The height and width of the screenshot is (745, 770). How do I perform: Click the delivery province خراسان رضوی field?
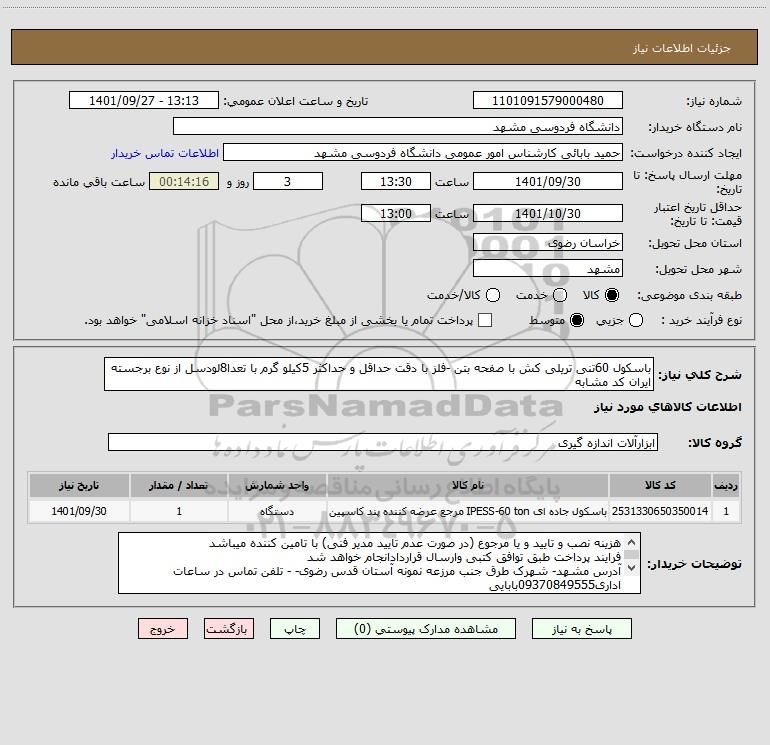548,242
